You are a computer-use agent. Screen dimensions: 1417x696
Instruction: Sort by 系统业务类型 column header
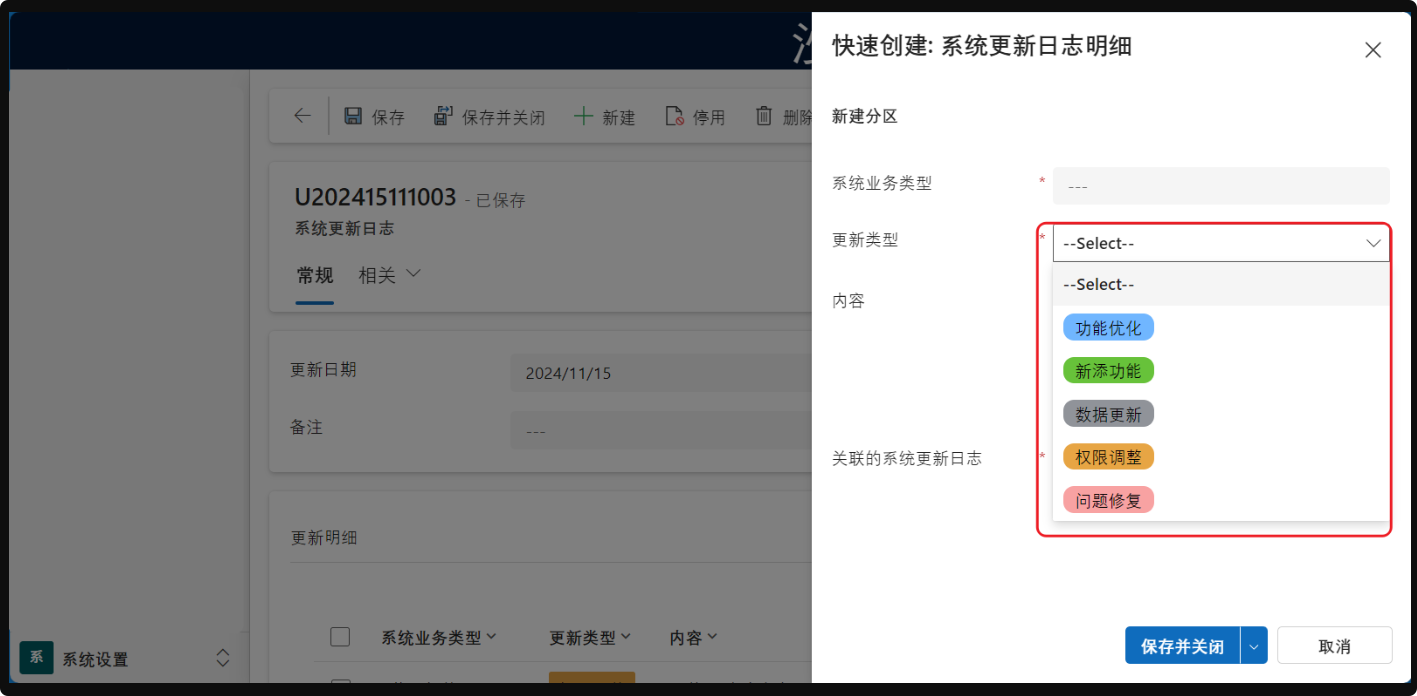(x=439, y=637)
